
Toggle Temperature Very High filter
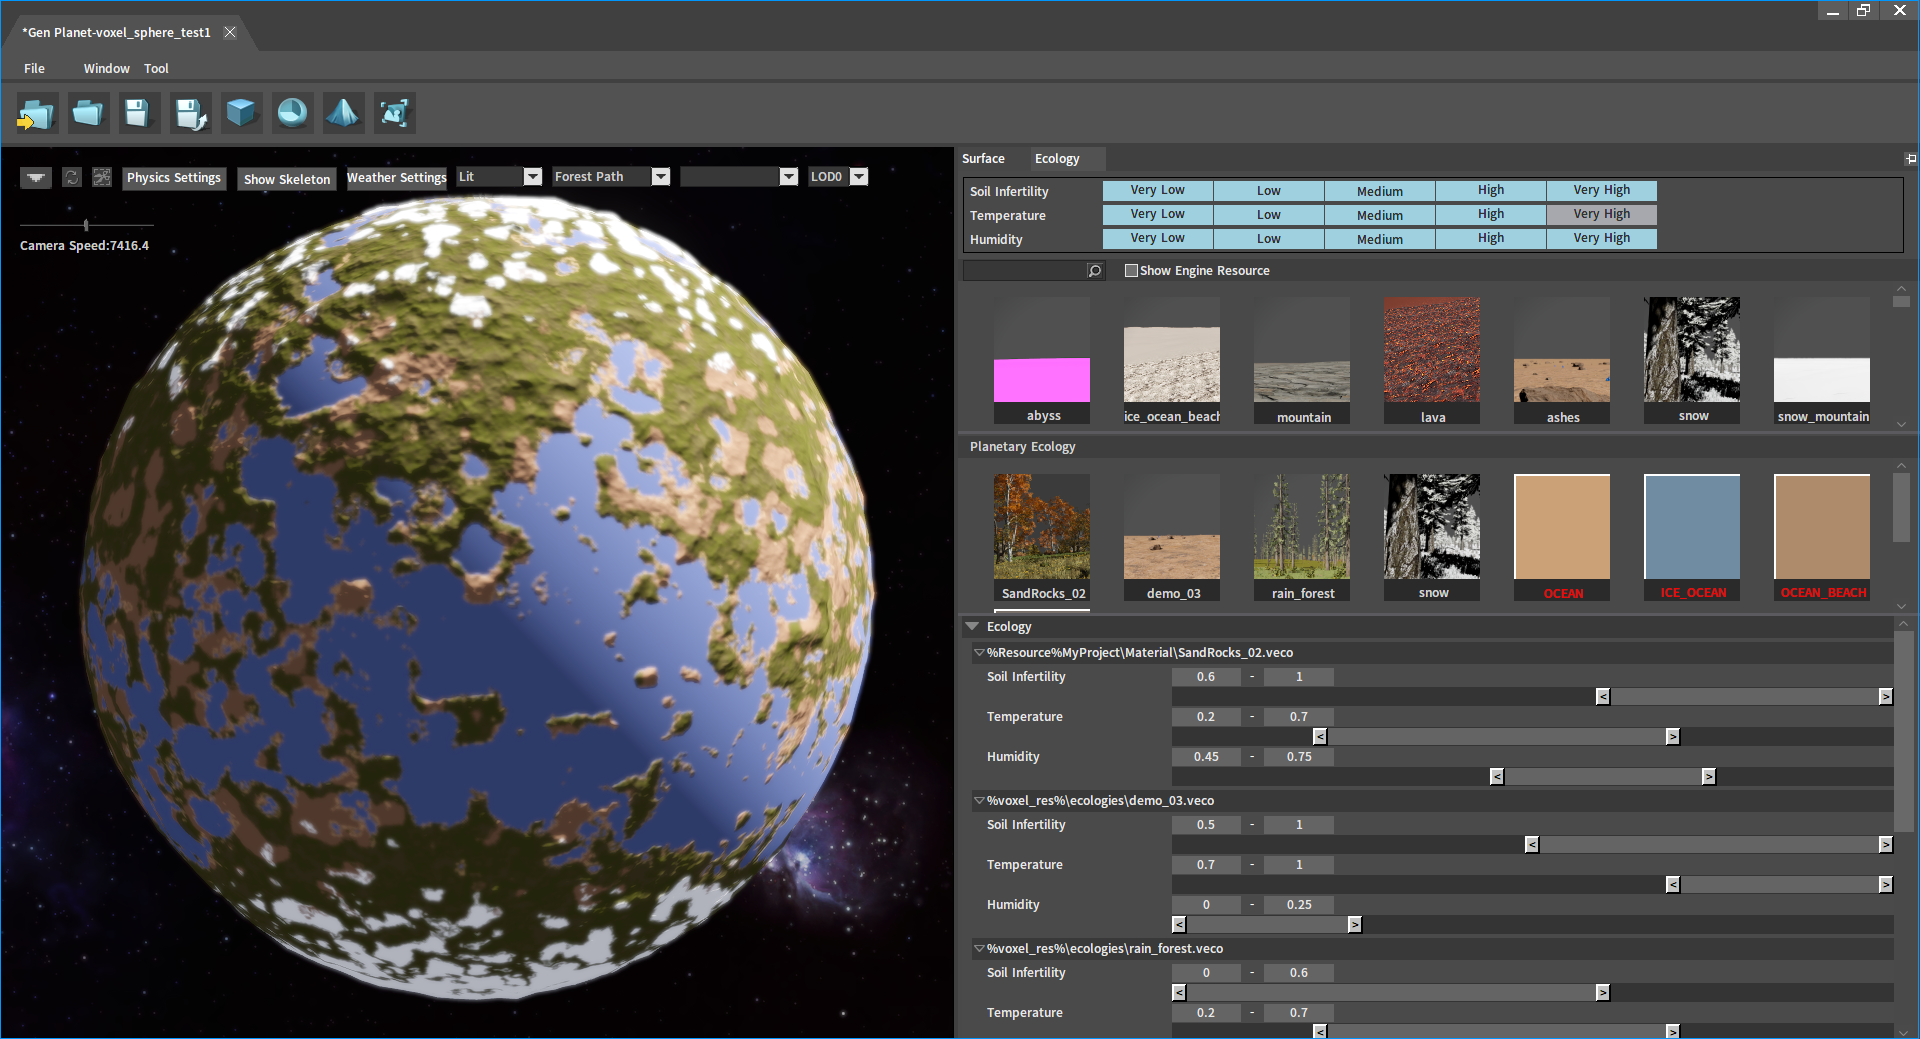coord(1601,214)
